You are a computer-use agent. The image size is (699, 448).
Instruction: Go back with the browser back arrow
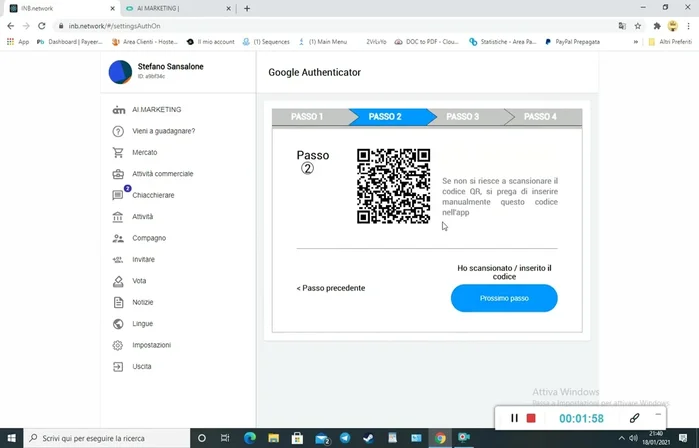click(11, 26)
